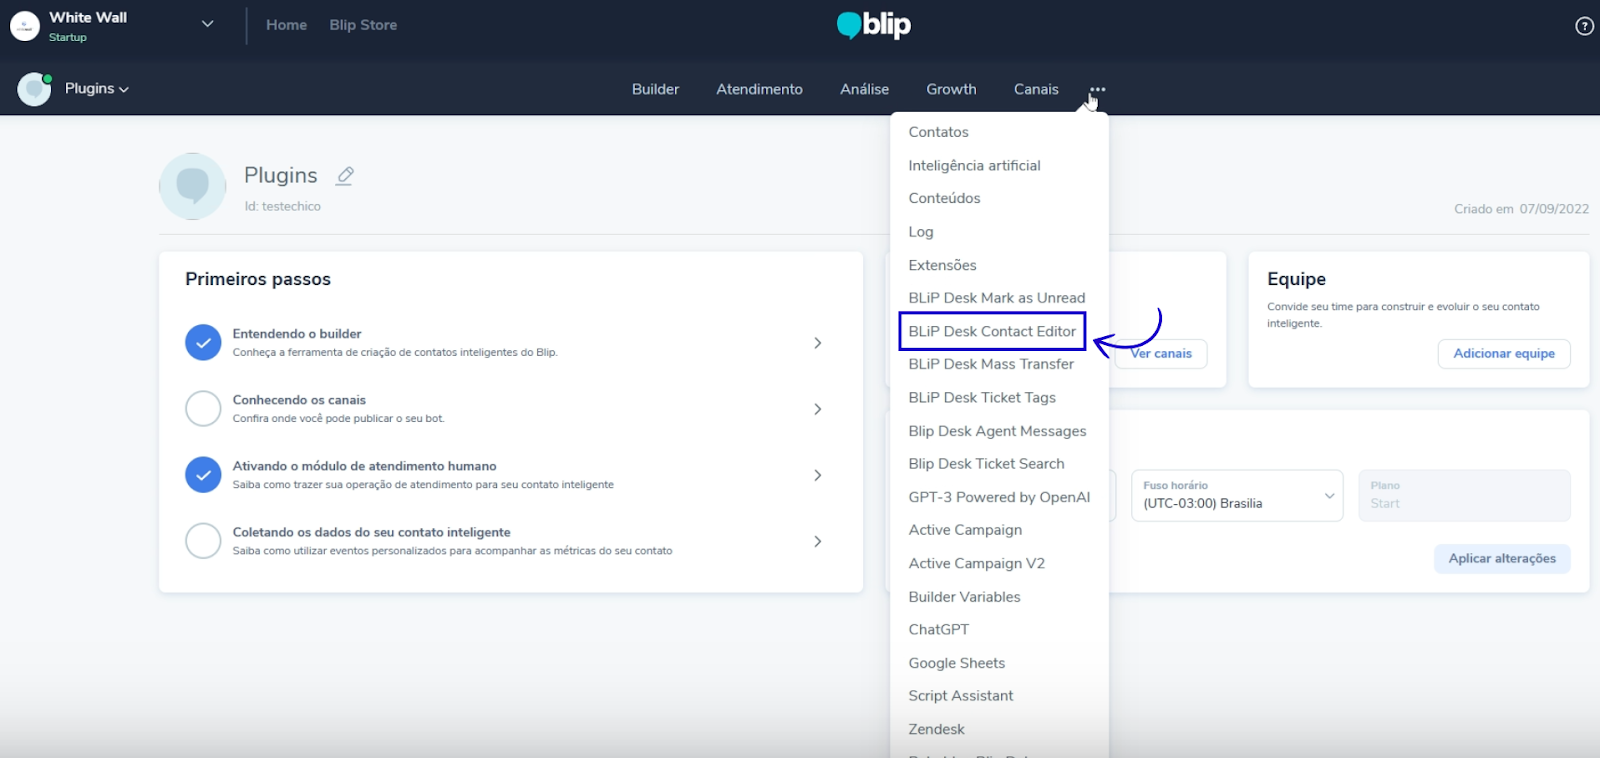Select GPT-3 Powered by OpenAI
Image resolution: width=1600 pixels, height=758 pixels.
(999, 497)
